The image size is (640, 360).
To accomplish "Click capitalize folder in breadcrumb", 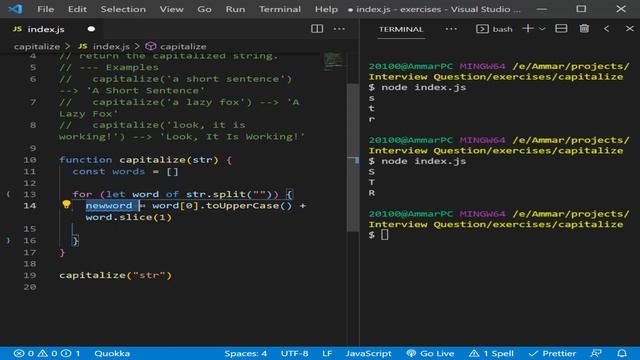I will (37, 46).
